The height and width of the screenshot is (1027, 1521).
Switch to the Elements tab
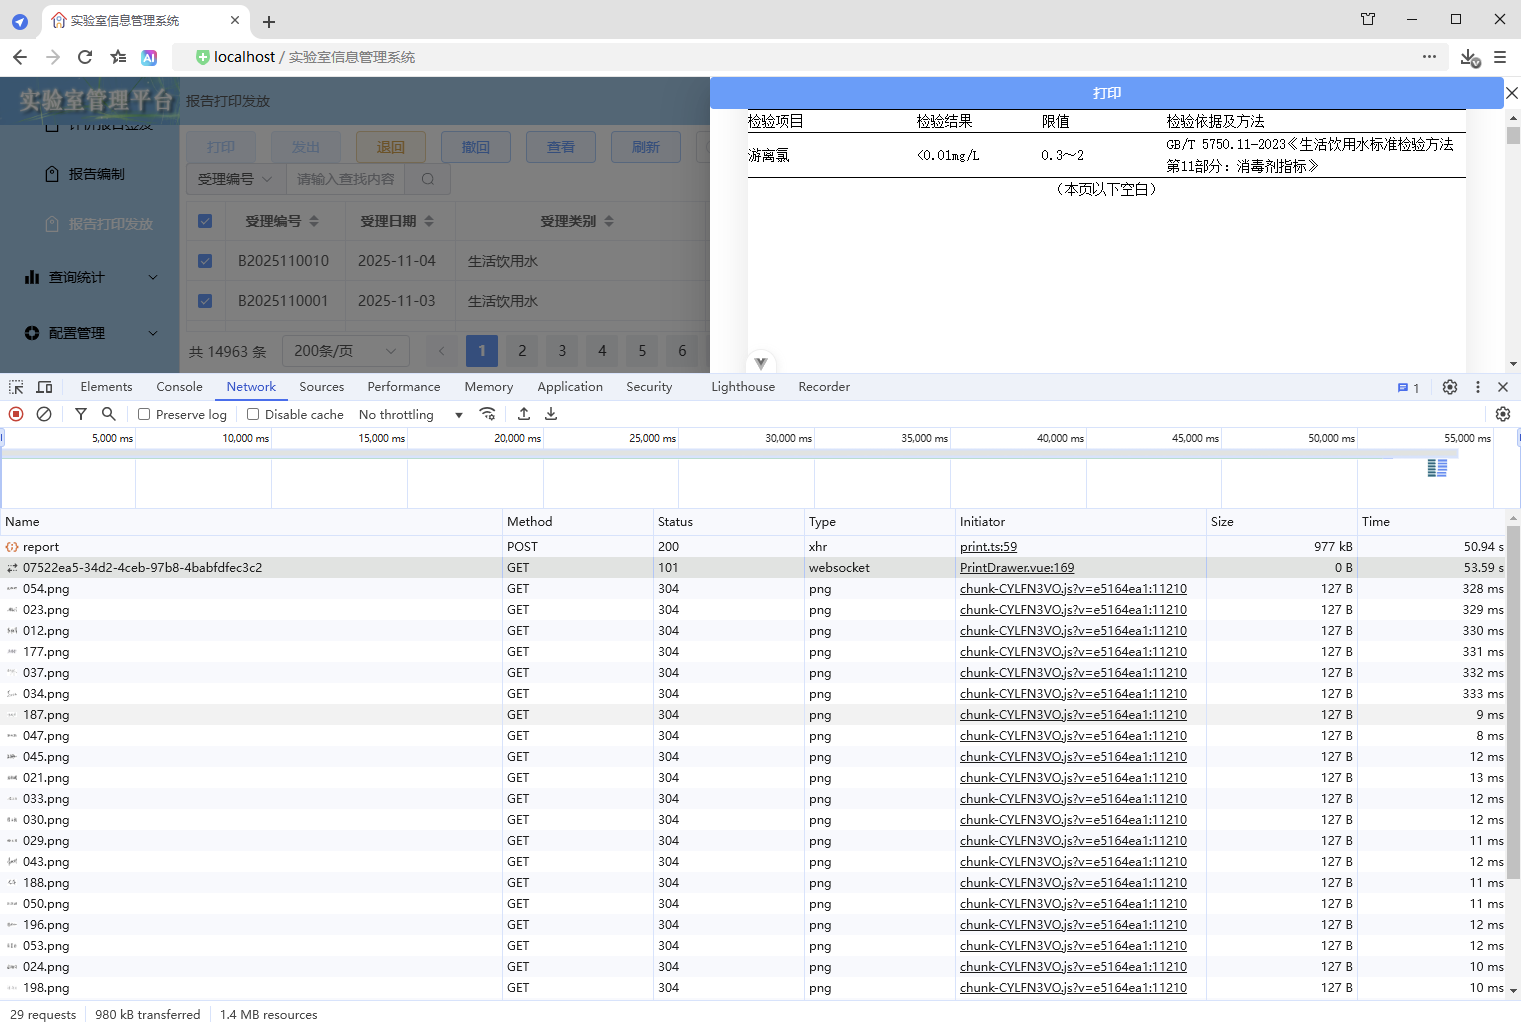pyautogui.click(x=106, y=387)
